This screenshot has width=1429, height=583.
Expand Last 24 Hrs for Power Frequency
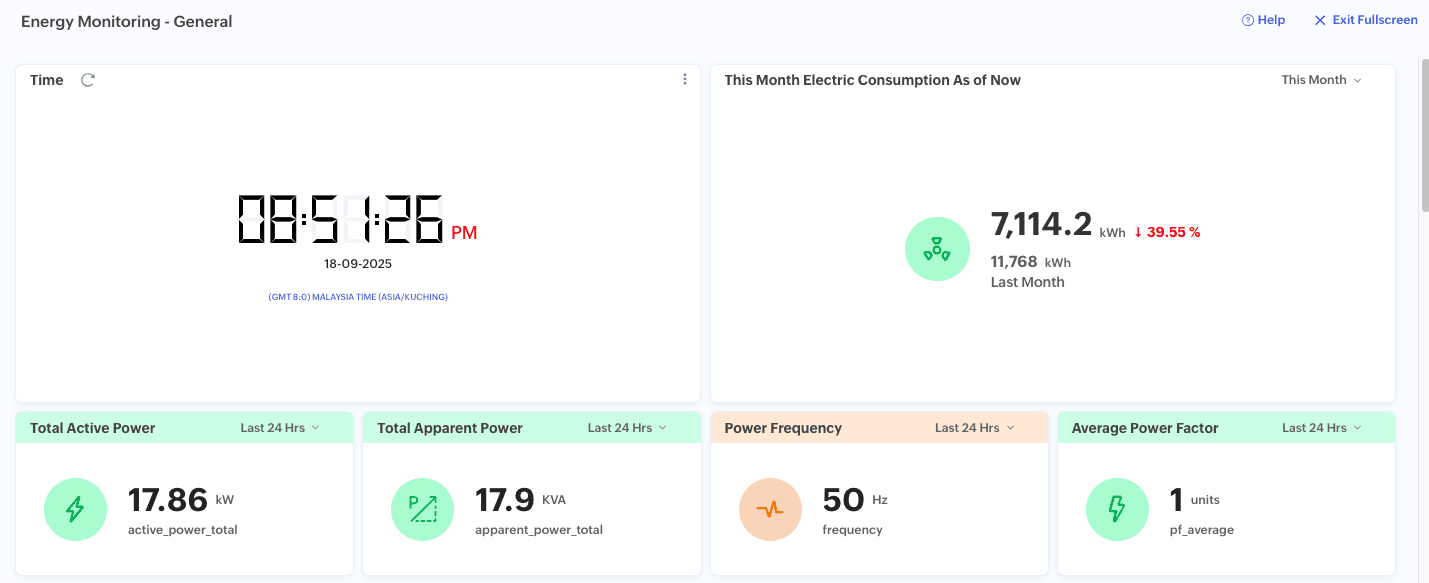coord(974,428)
